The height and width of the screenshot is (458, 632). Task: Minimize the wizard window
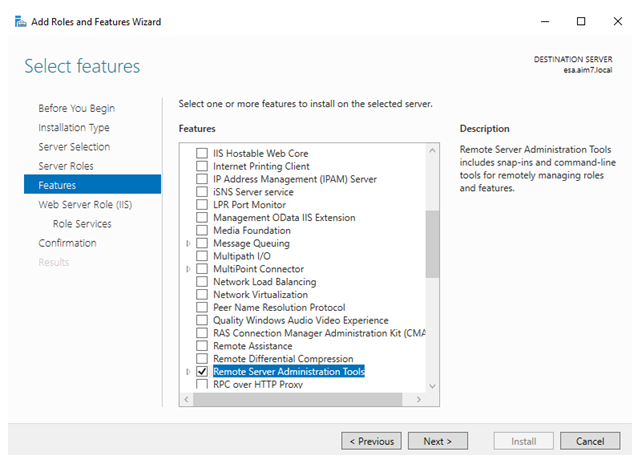[545, 21]
